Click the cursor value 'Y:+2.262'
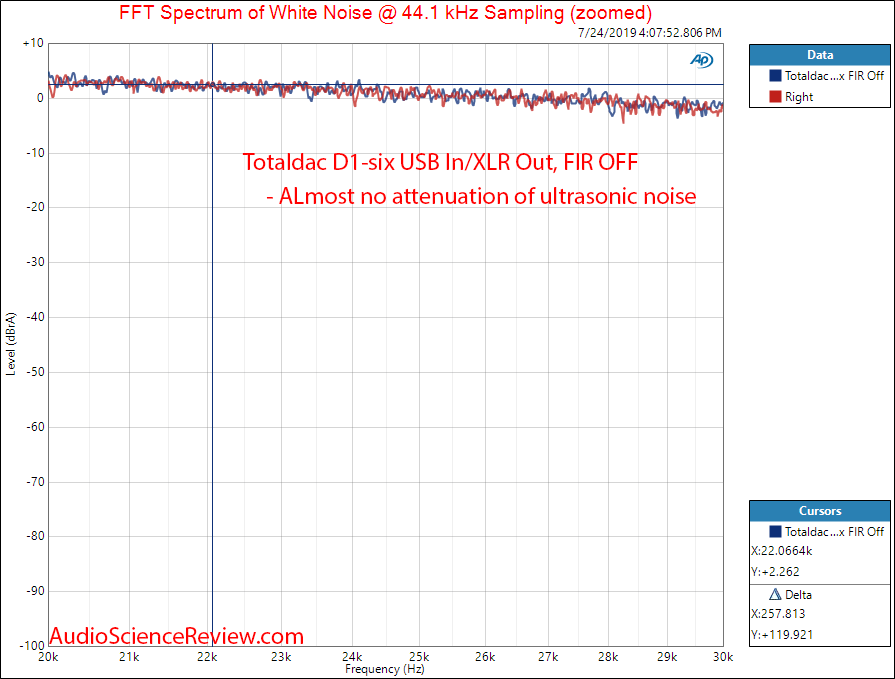 point(775,572)
